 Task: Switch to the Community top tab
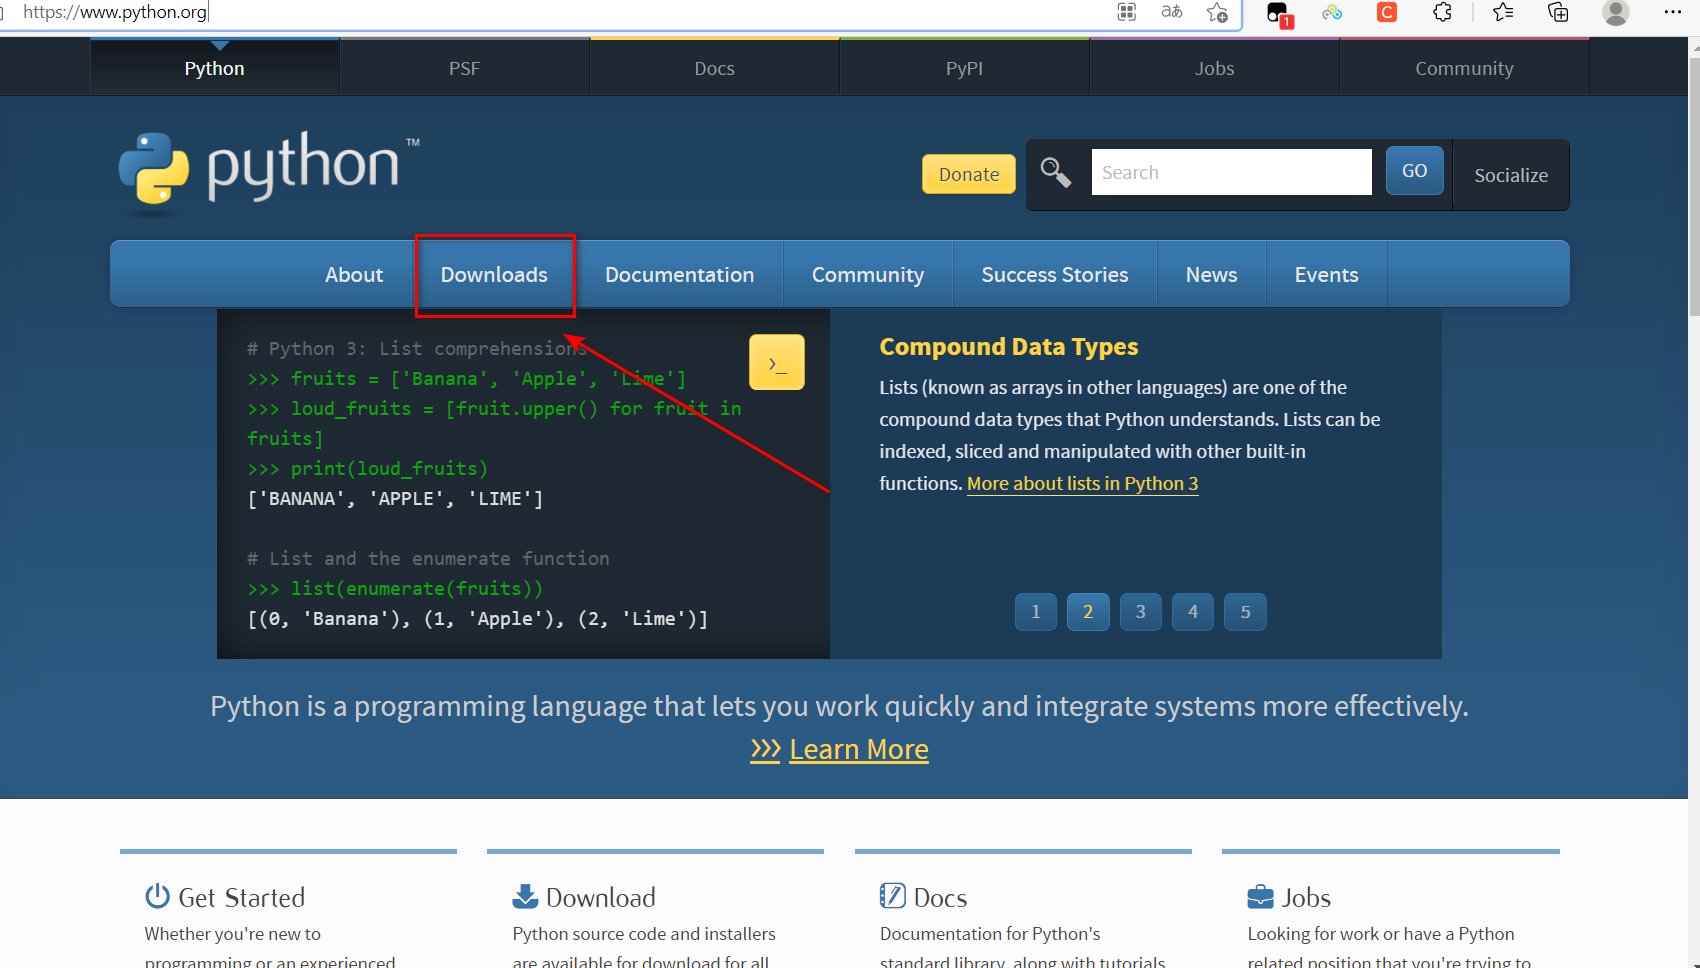1465,68
